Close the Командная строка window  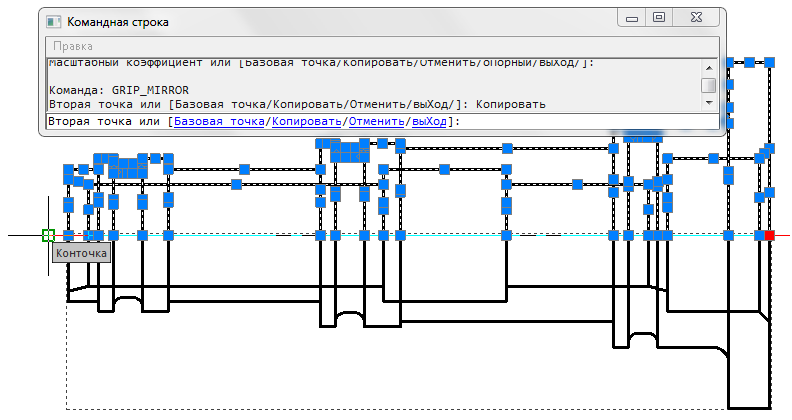coord(696,18)
